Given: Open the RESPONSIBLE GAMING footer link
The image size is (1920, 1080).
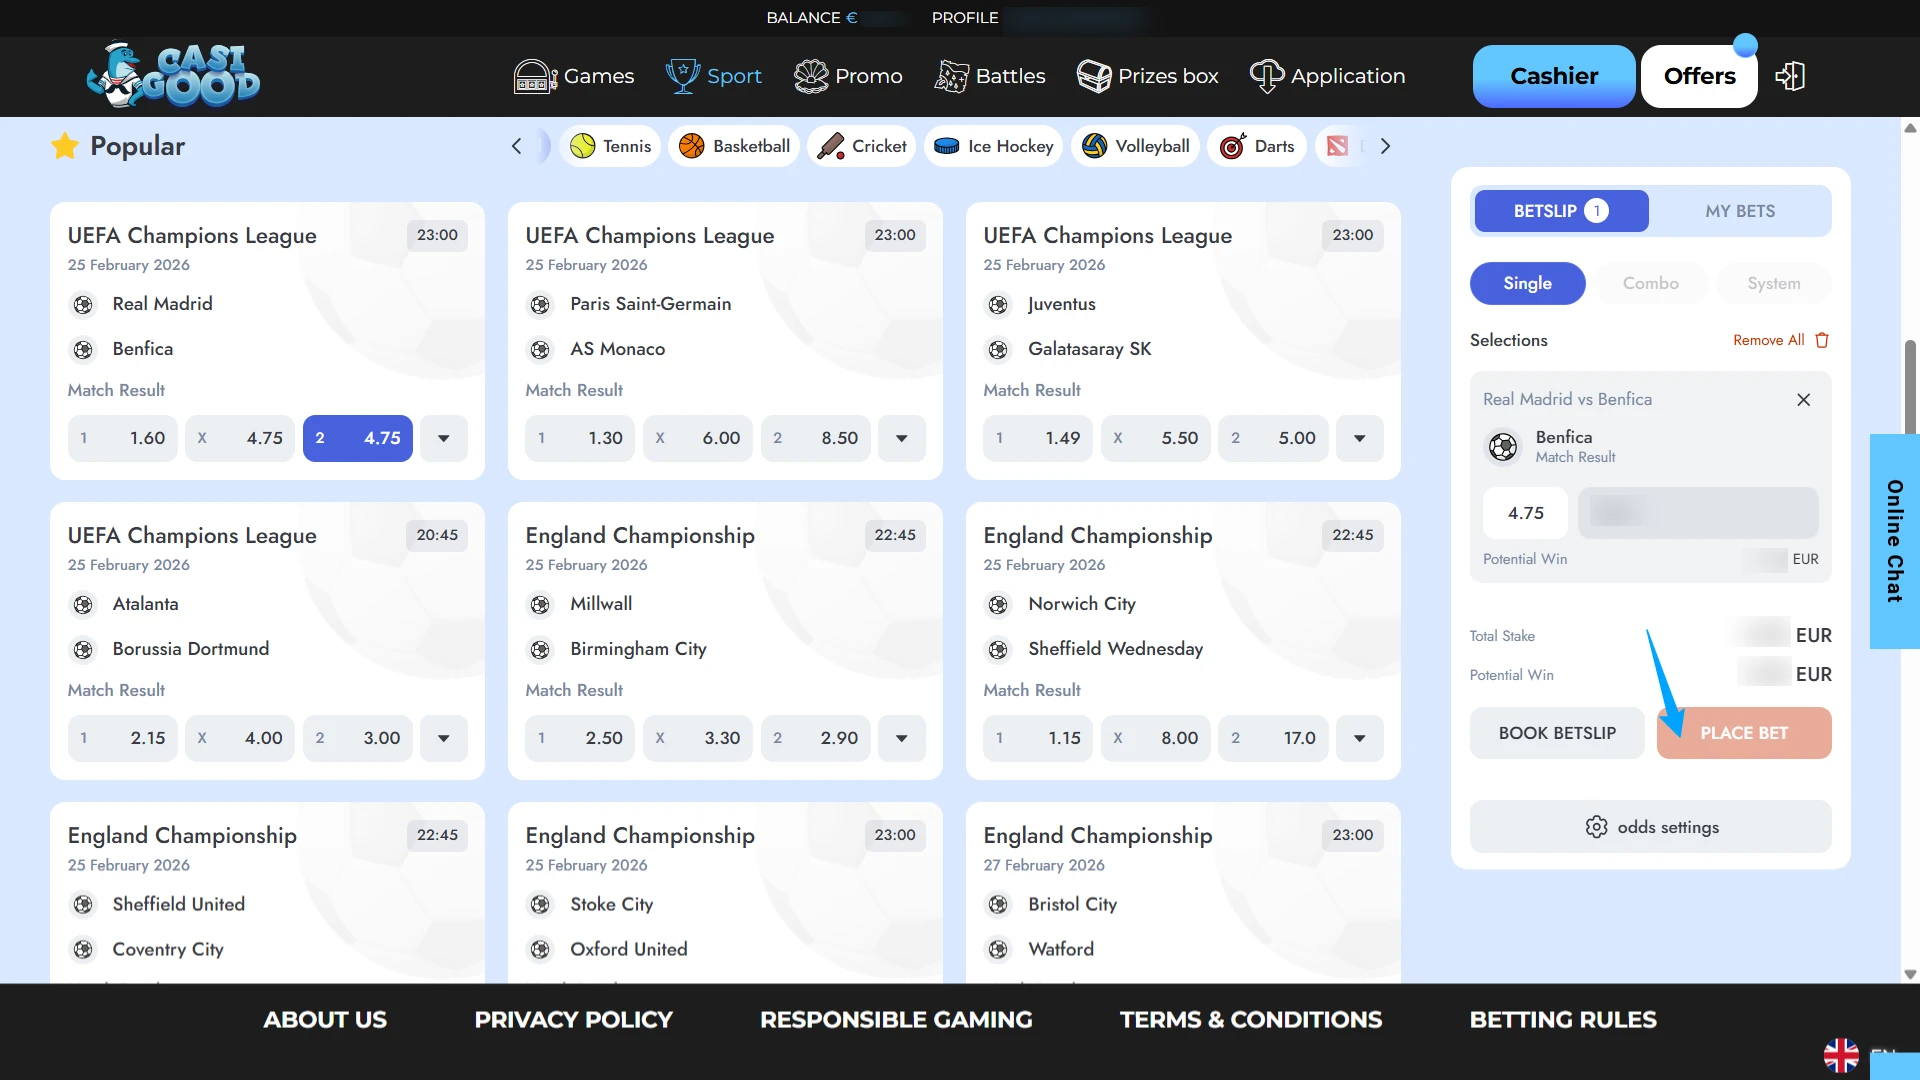Looking at the screenshot, I should pos(896,1019).
